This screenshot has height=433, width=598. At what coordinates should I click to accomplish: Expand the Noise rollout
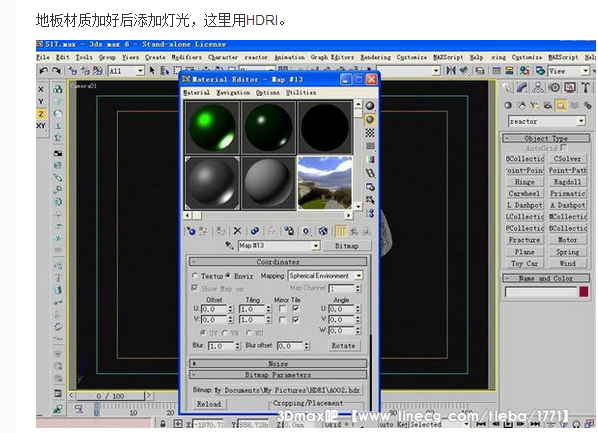[278, 364]
